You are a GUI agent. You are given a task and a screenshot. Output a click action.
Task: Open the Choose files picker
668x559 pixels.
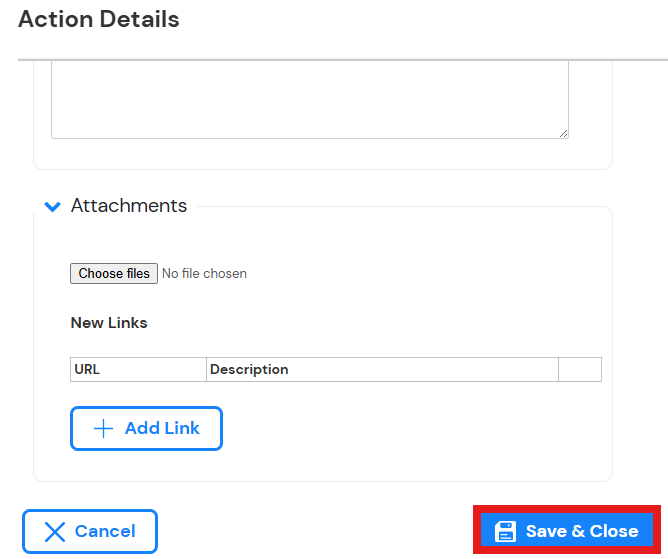[114, 274]
